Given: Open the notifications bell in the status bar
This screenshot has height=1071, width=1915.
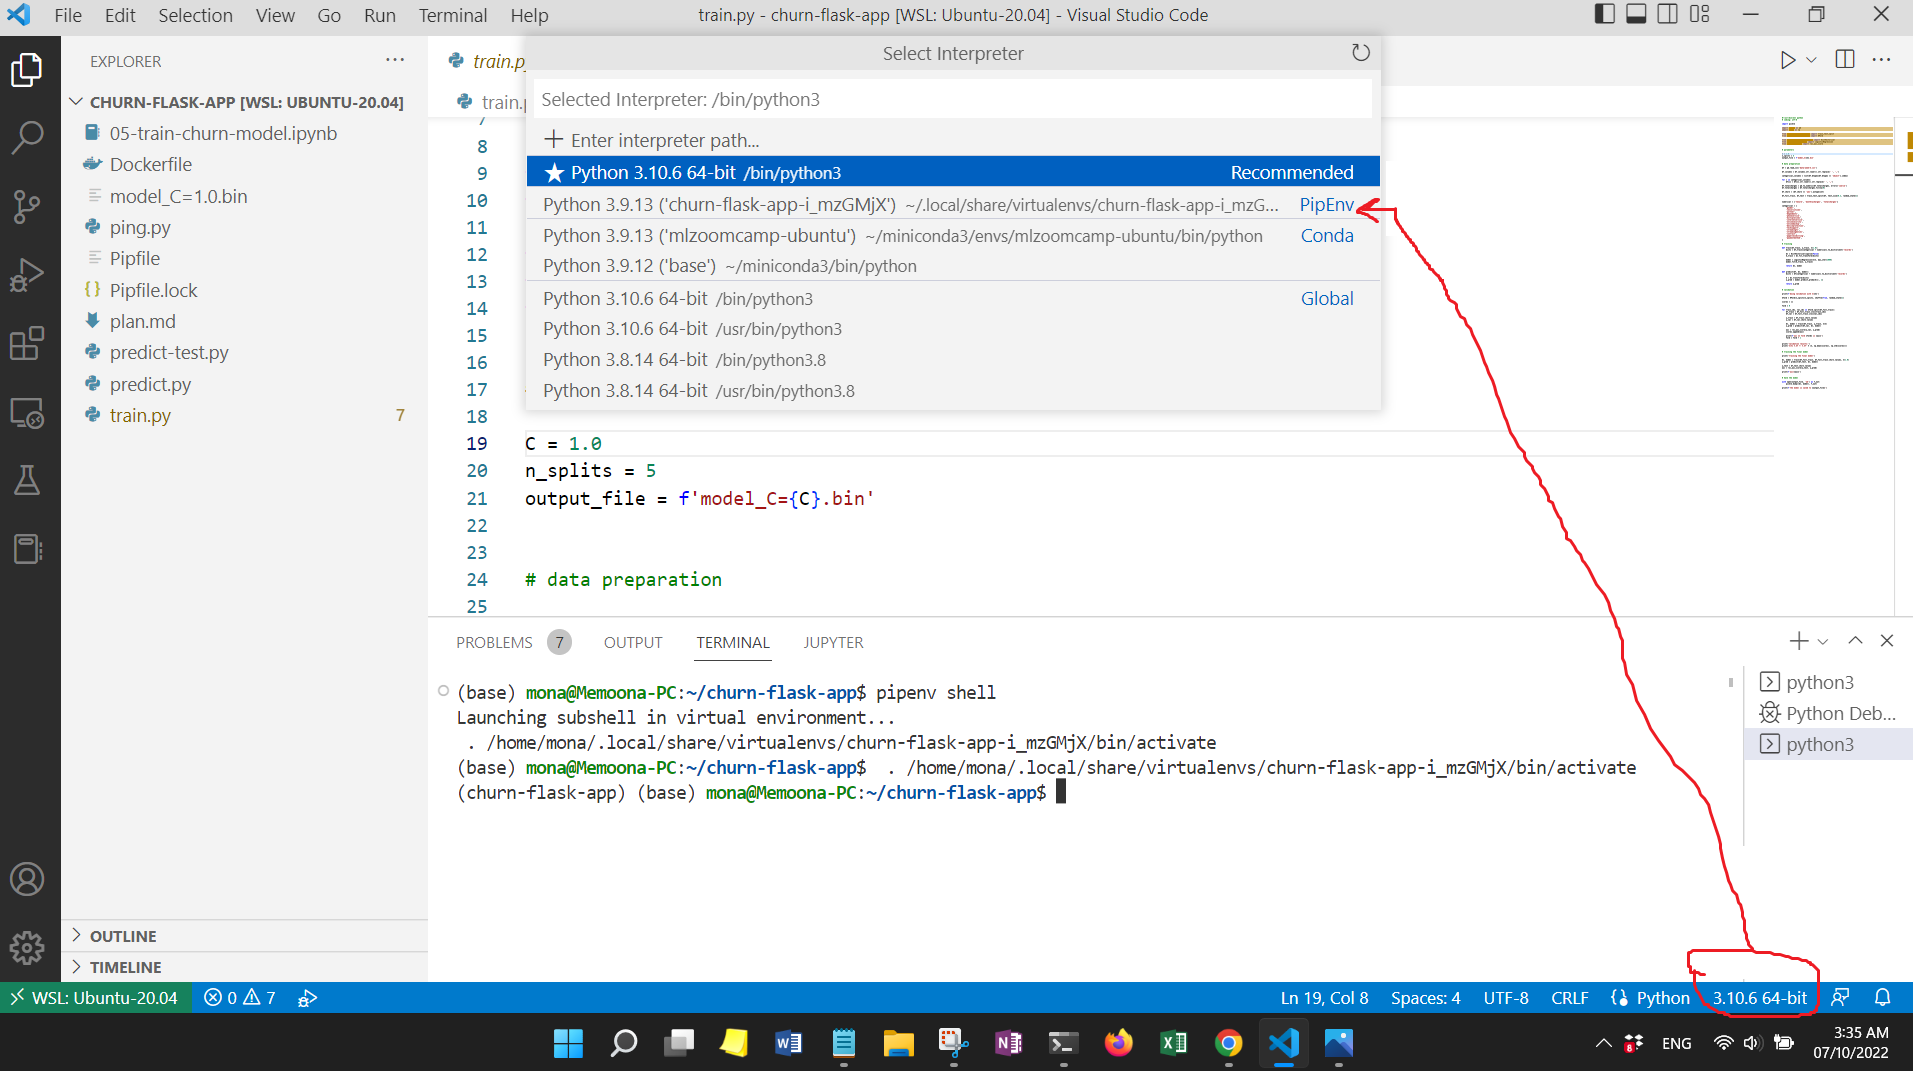Looking at the screenshot, I should coord(1882,998).
